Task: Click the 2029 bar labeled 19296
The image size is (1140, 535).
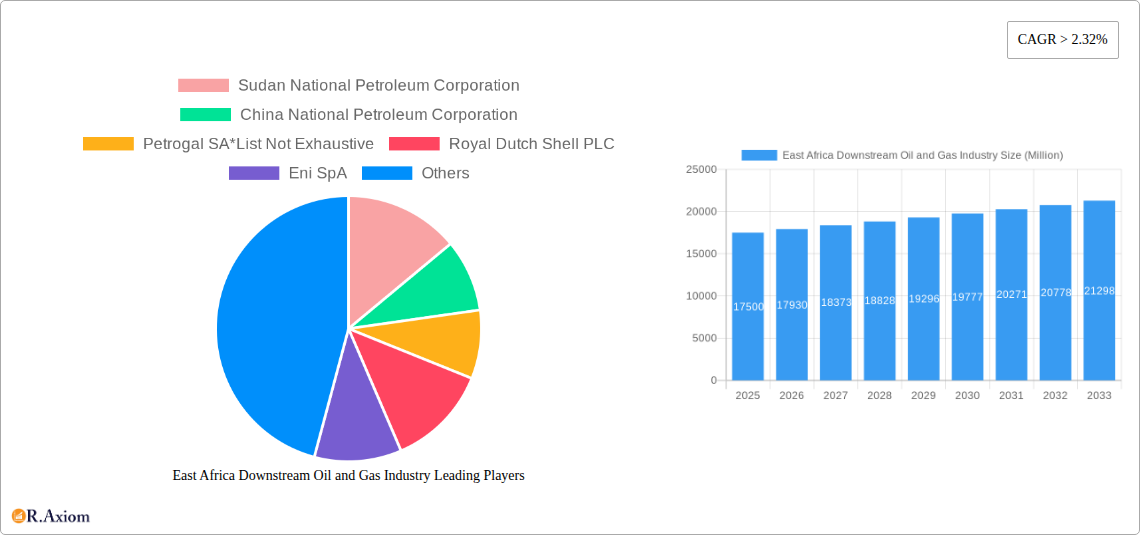Action: (x=923, y=299)
